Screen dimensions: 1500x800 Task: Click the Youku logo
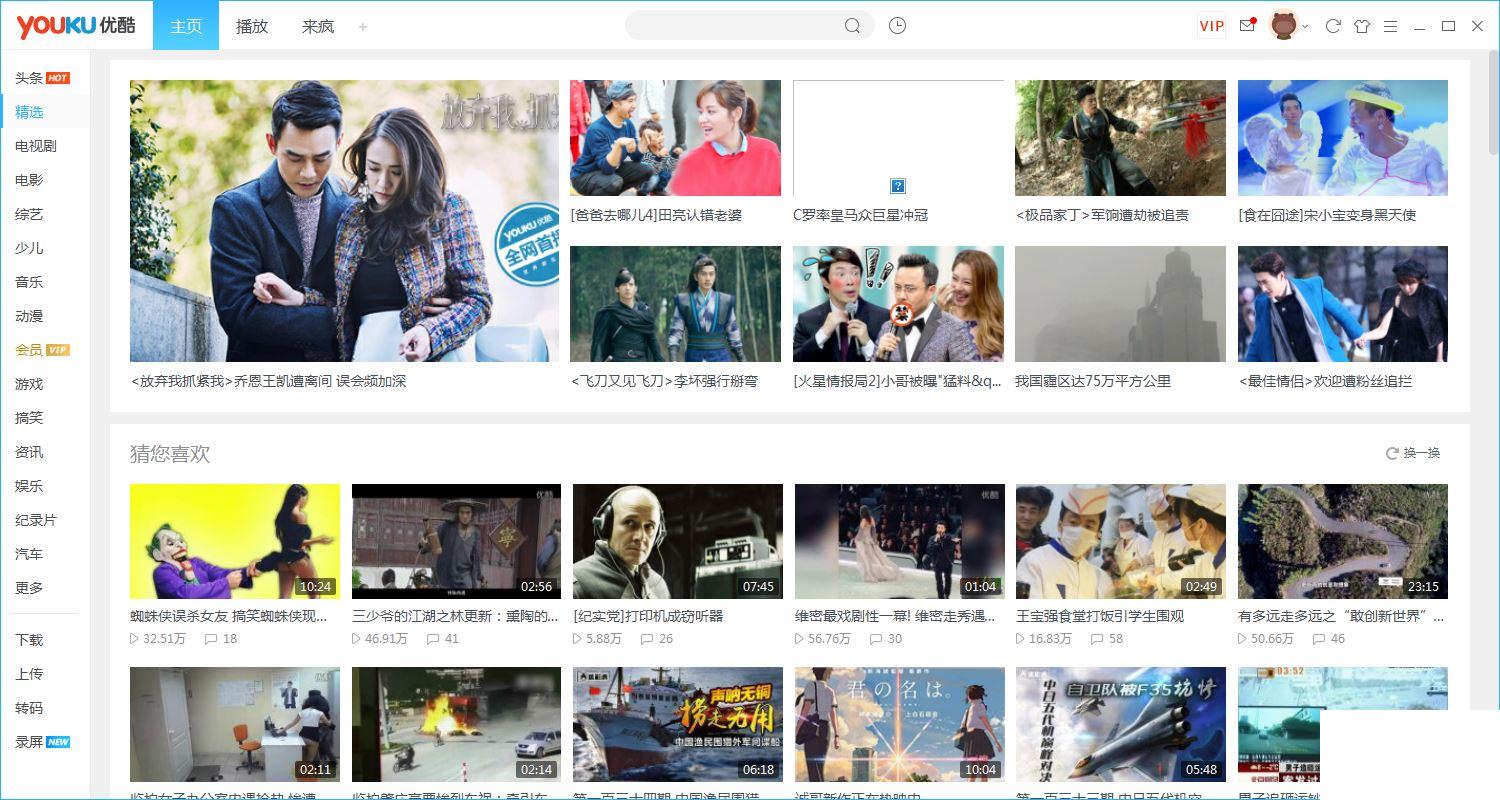coord(76,26)
